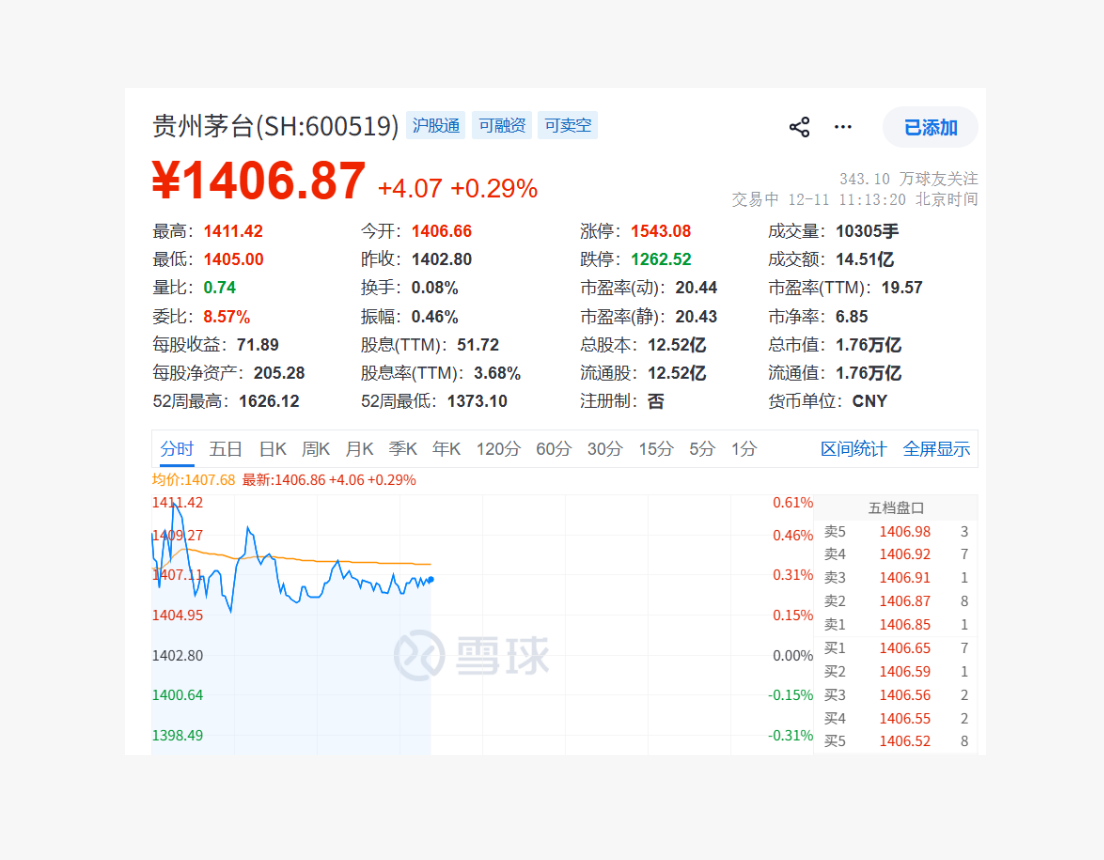The width and height of the screenshot is (1104, 860).
Task: Switch to the 周K weekly chart tab
Action: [x=315, y=449]
